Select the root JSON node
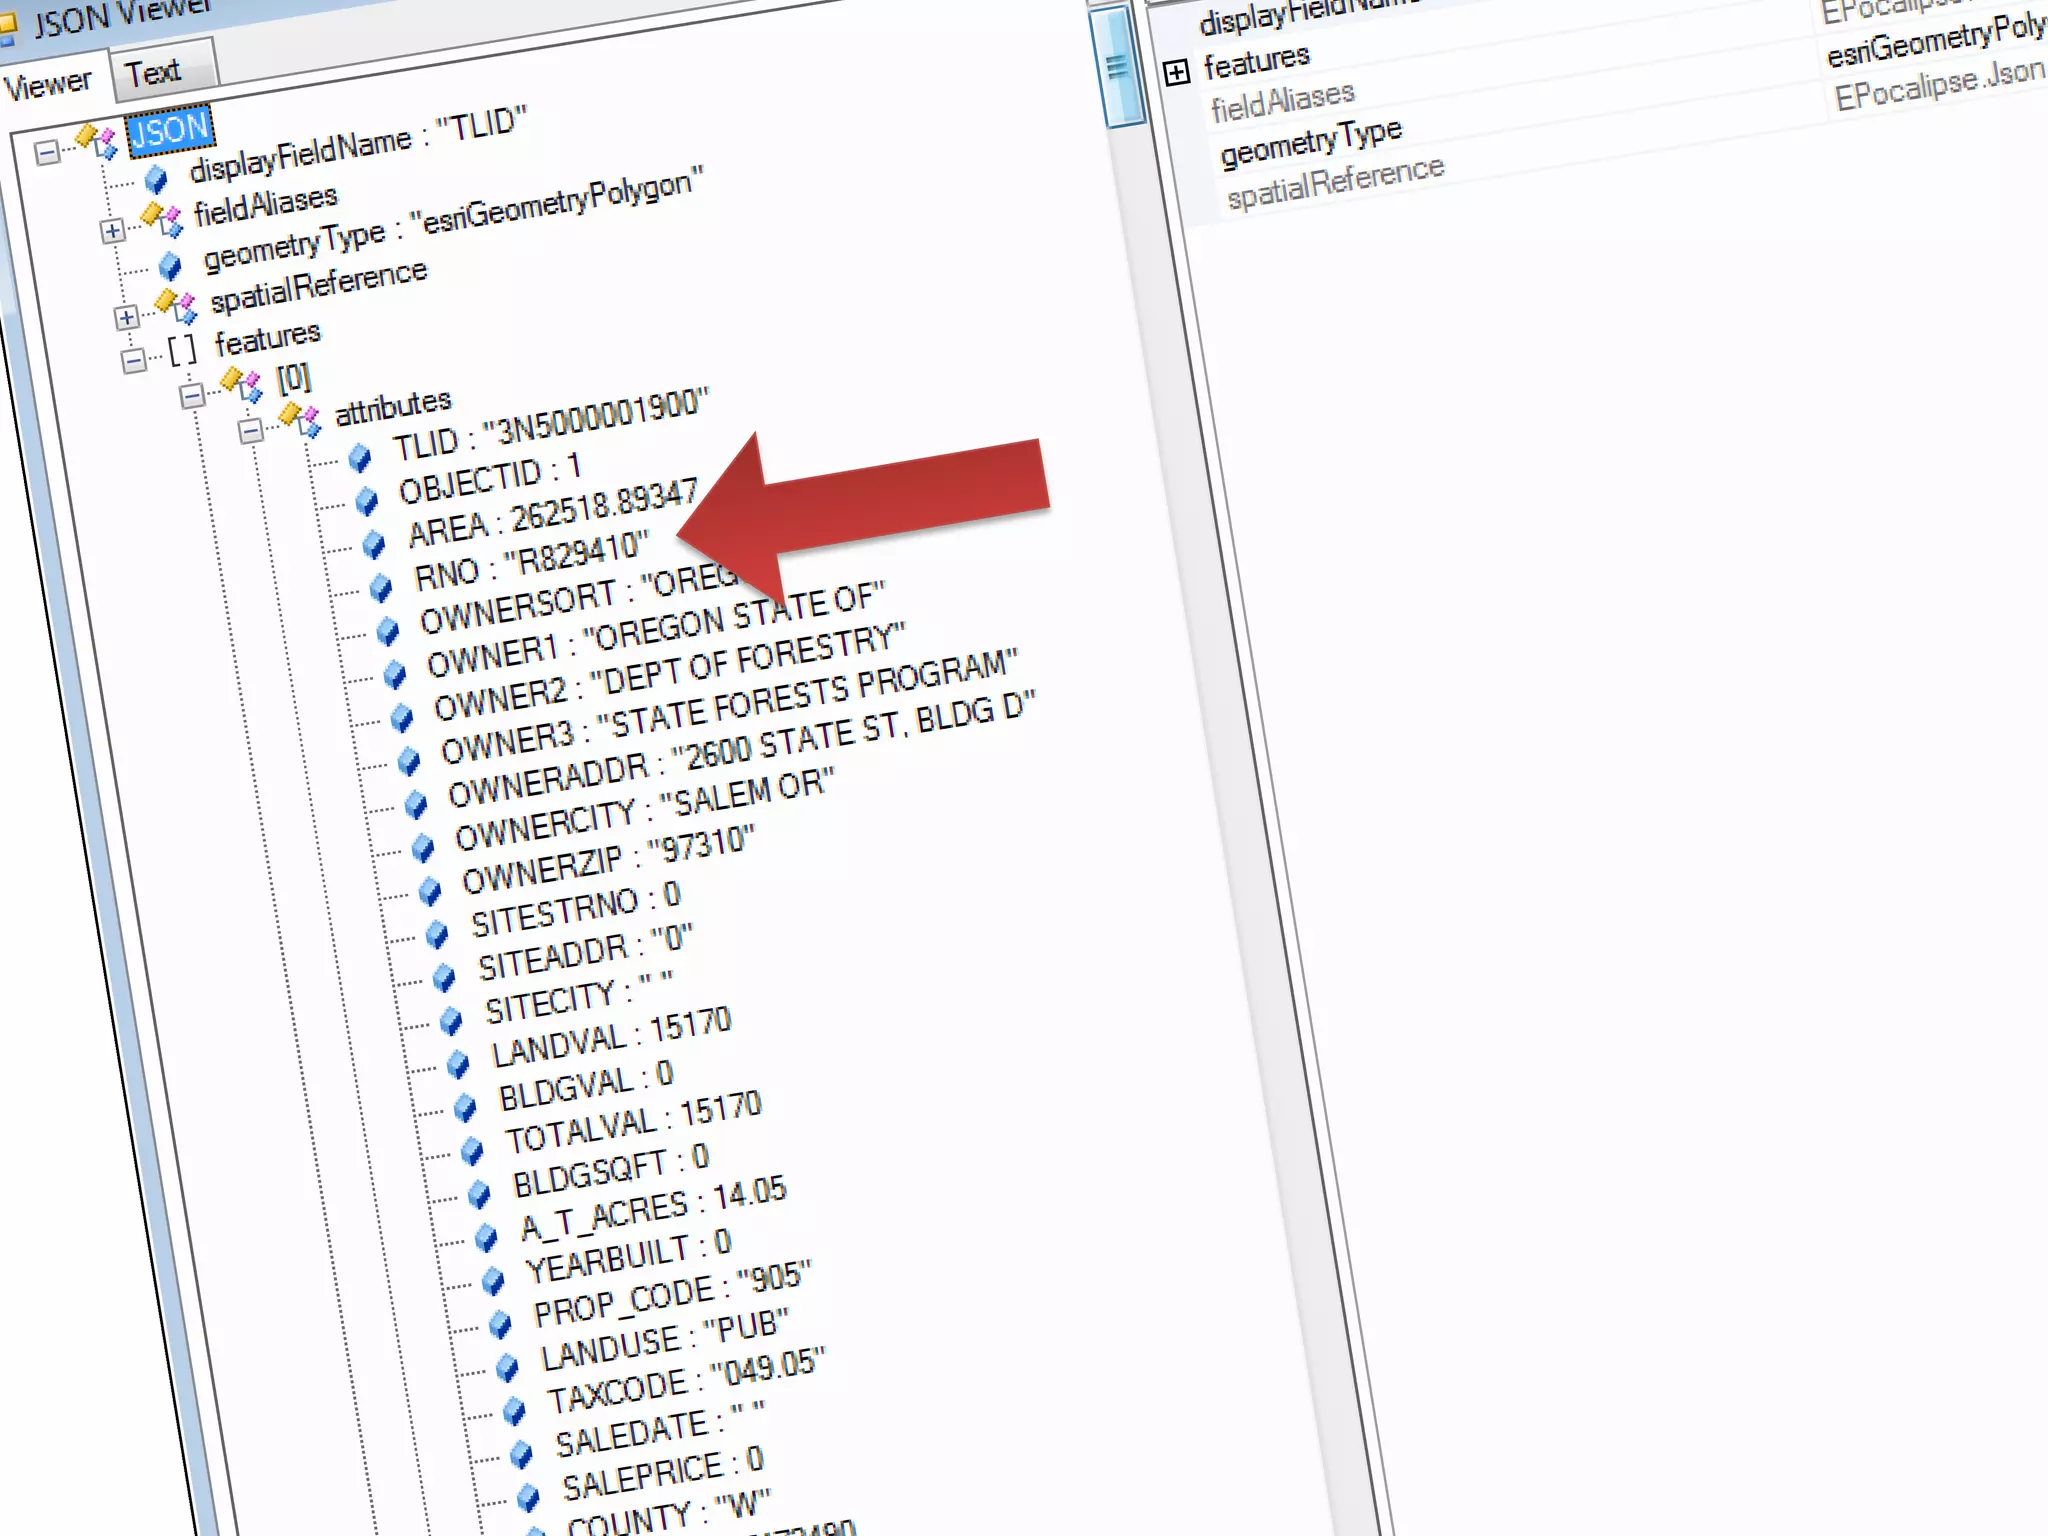 [170, 130]
